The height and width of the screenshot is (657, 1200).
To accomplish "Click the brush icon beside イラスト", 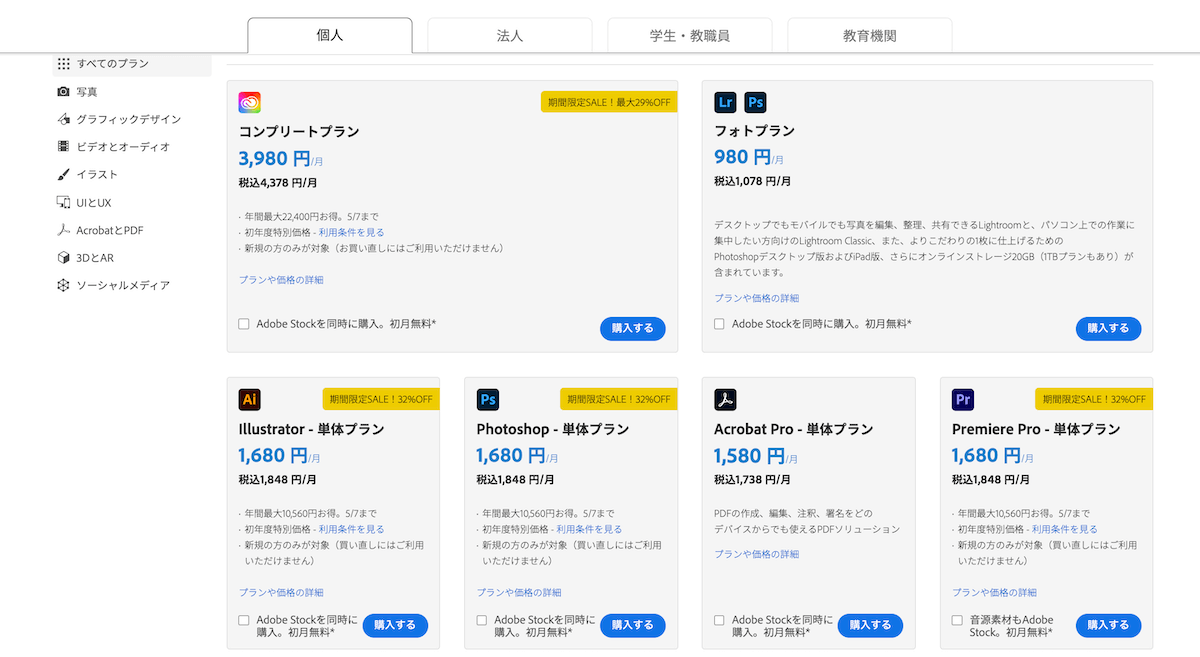I will pyautogui.click(x=64, y=175).
